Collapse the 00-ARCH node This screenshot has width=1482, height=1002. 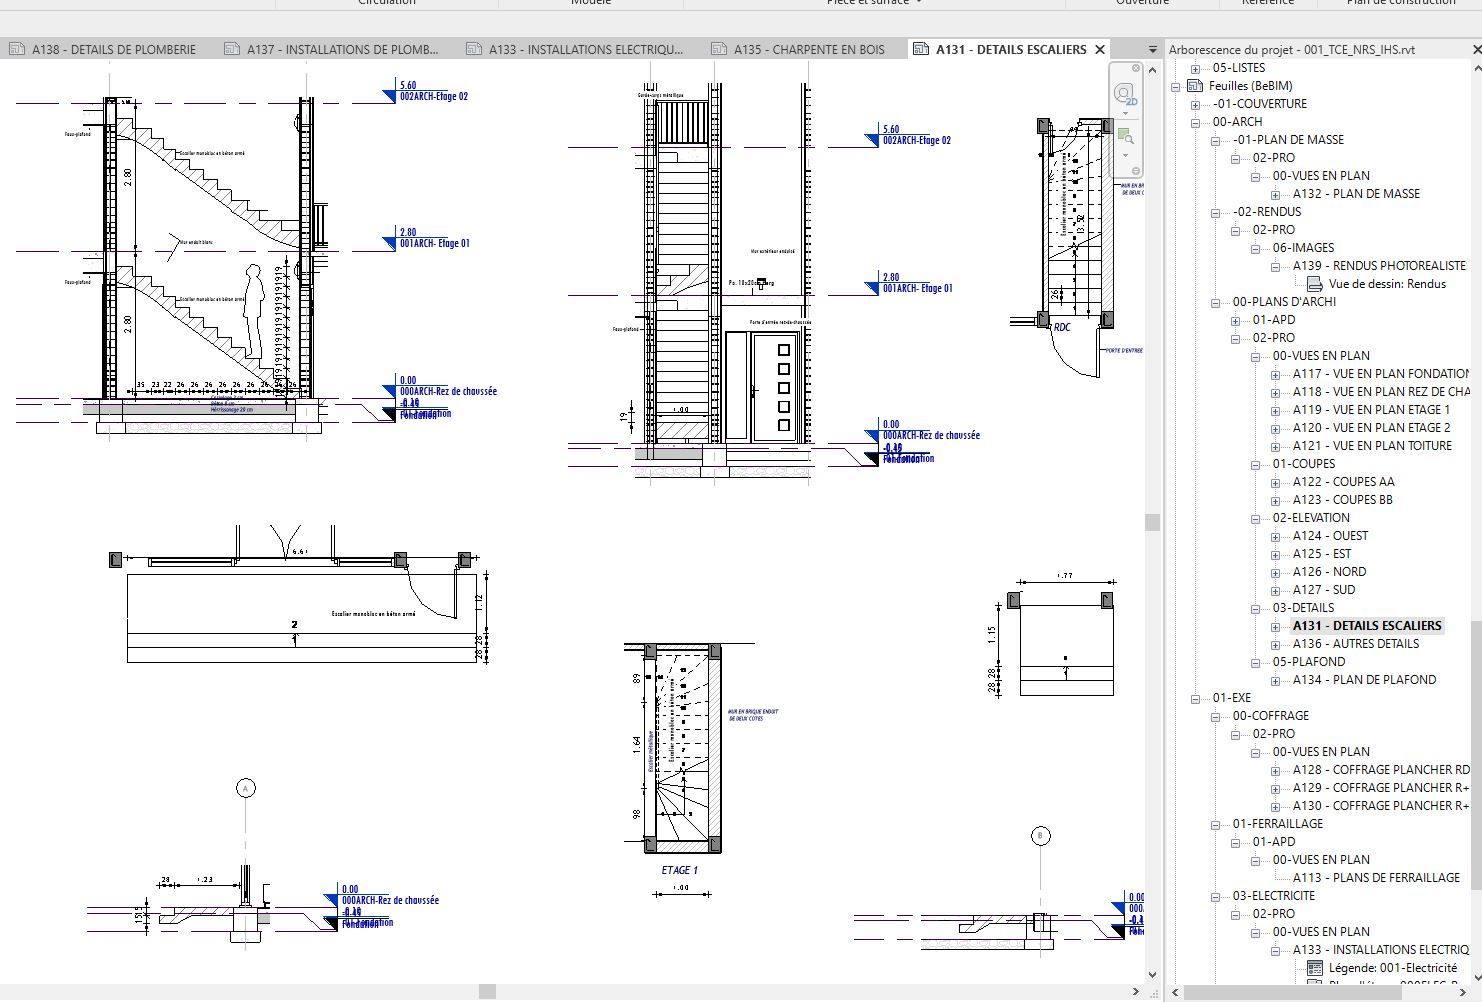point(1195,122)
